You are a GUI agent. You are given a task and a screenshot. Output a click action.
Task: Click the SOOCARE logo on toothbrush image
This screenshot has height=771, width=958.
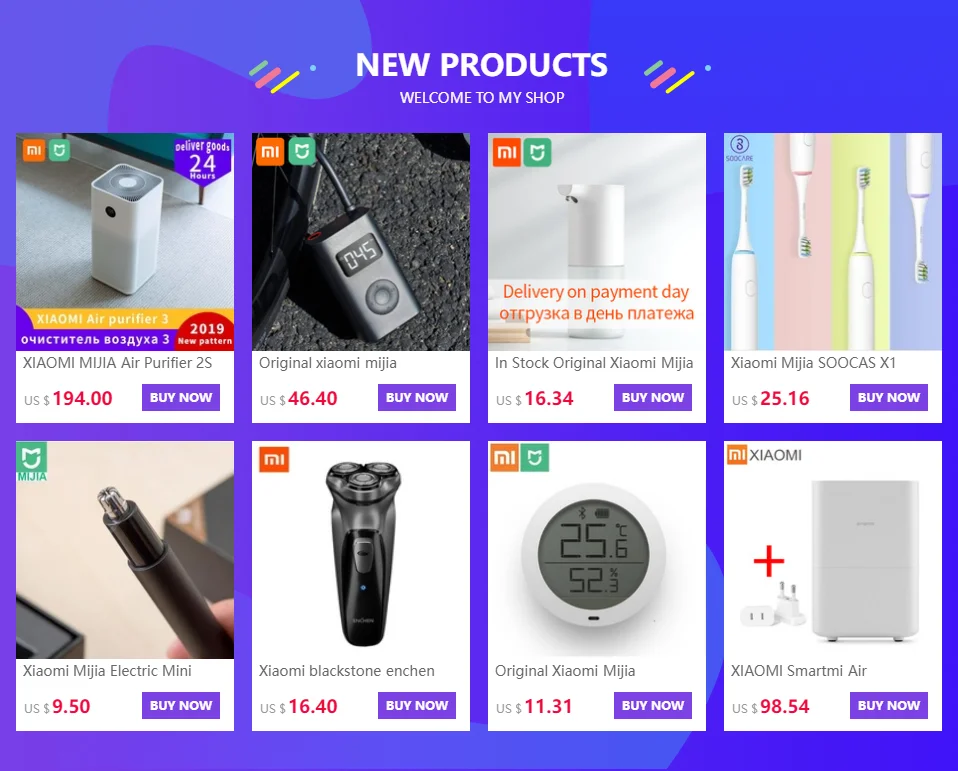739,148
